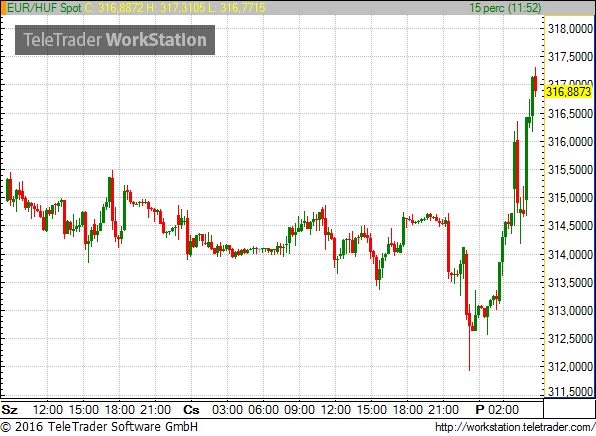Click the 313,5000 price axis label
This screenshot has height=436, width=596.
(570, 282)
